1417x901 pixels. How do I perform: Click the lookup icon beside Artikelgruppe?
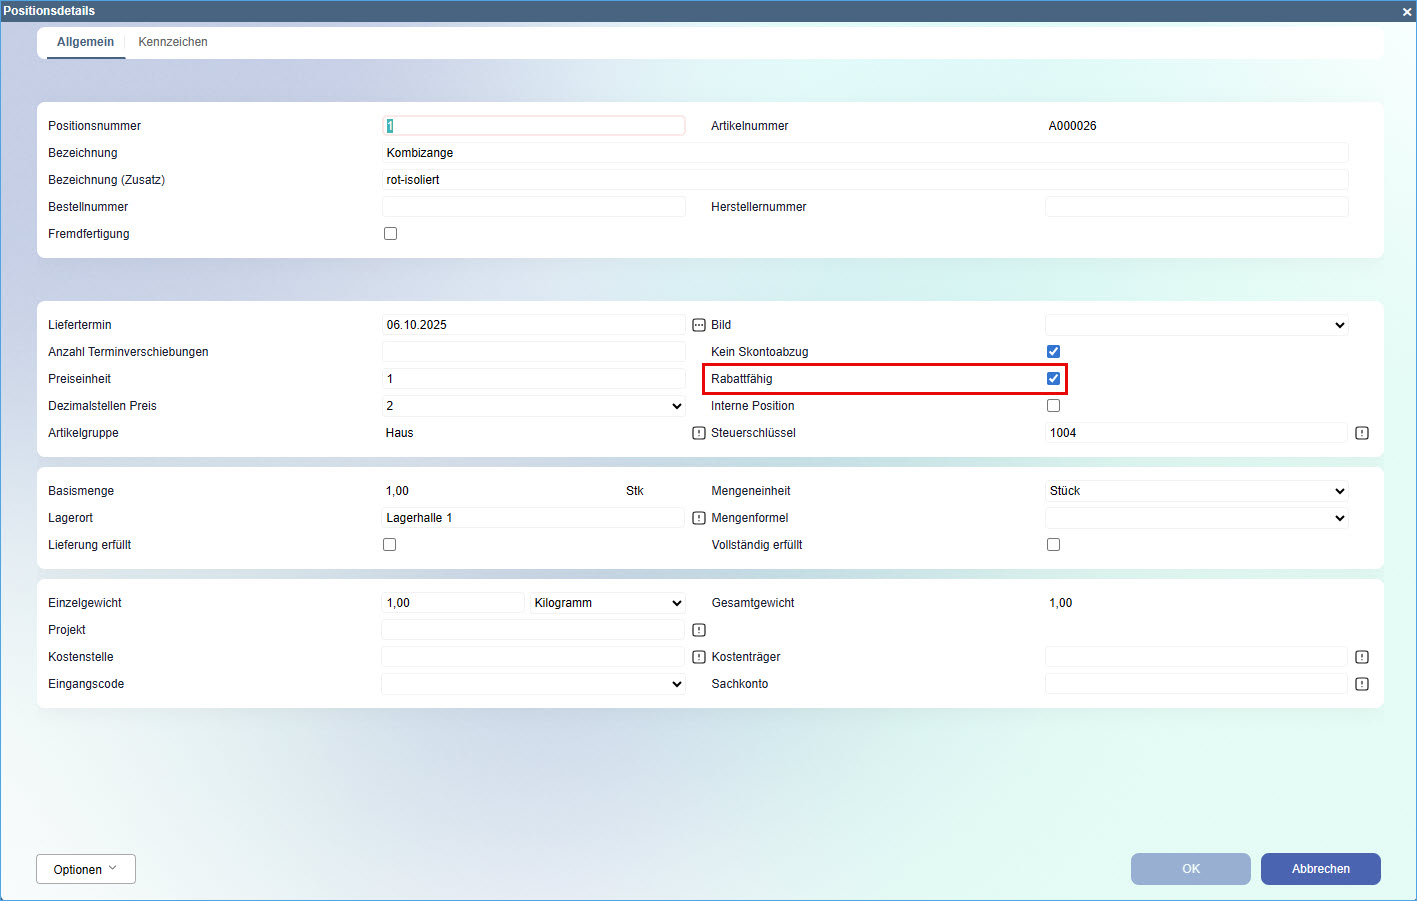click(x=699, y=433)
